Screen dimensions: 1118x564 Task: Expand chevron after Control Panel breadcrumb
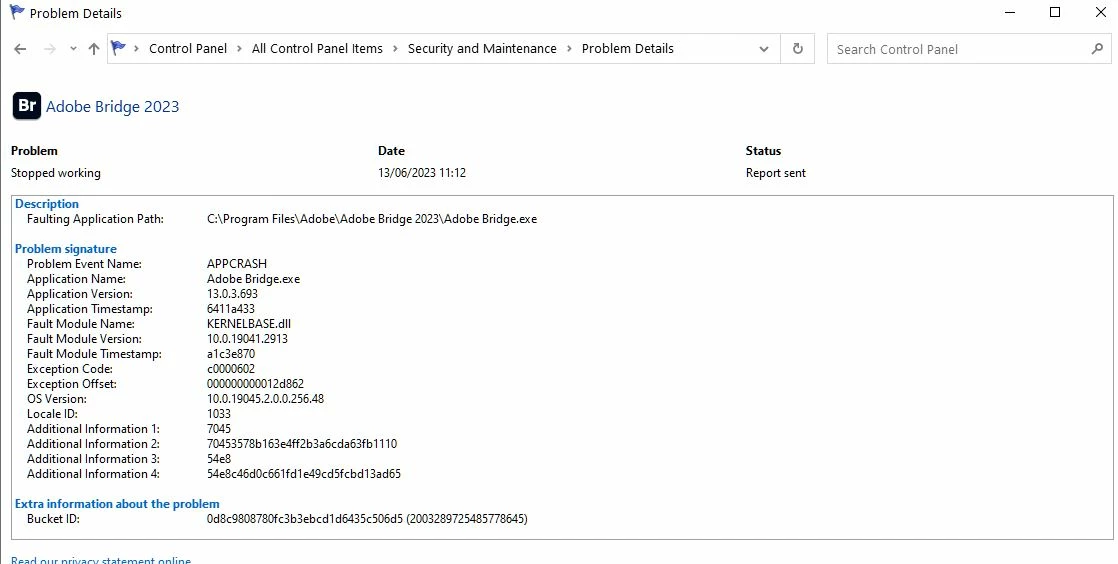[239, 48]
